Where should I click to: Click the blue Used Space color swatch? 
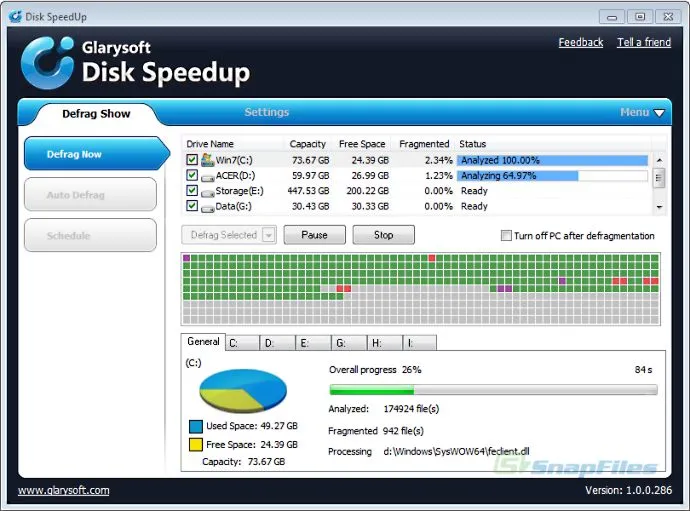(x=195, y=427)
